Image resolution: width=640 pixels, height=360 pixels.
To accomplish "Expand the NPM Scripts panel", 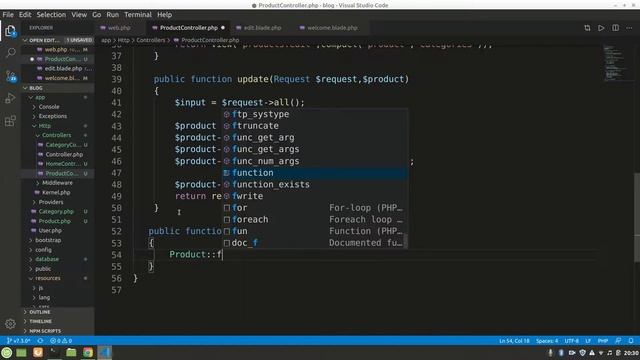I will pos(58,331).
